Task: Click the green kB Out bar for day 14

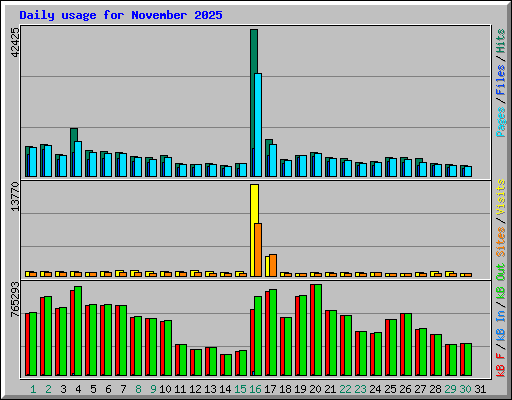Action: click(228, 365)
